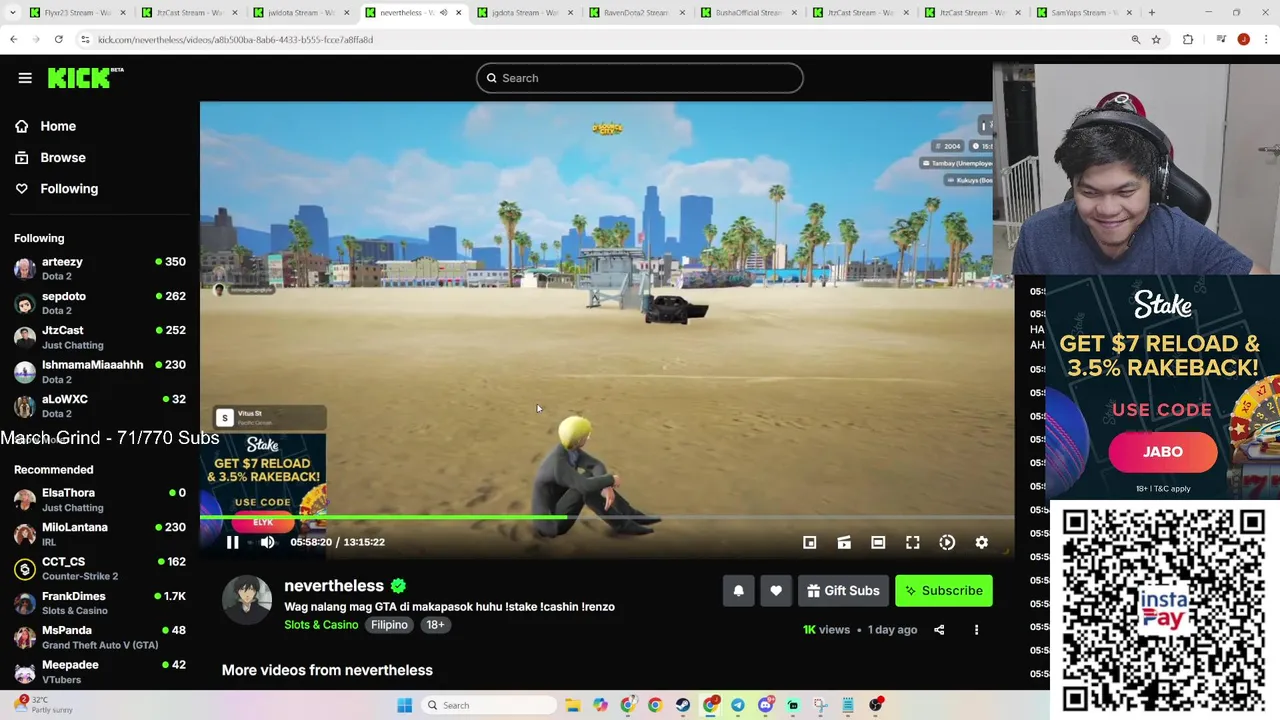Share the video via share icon

(939, 630)
